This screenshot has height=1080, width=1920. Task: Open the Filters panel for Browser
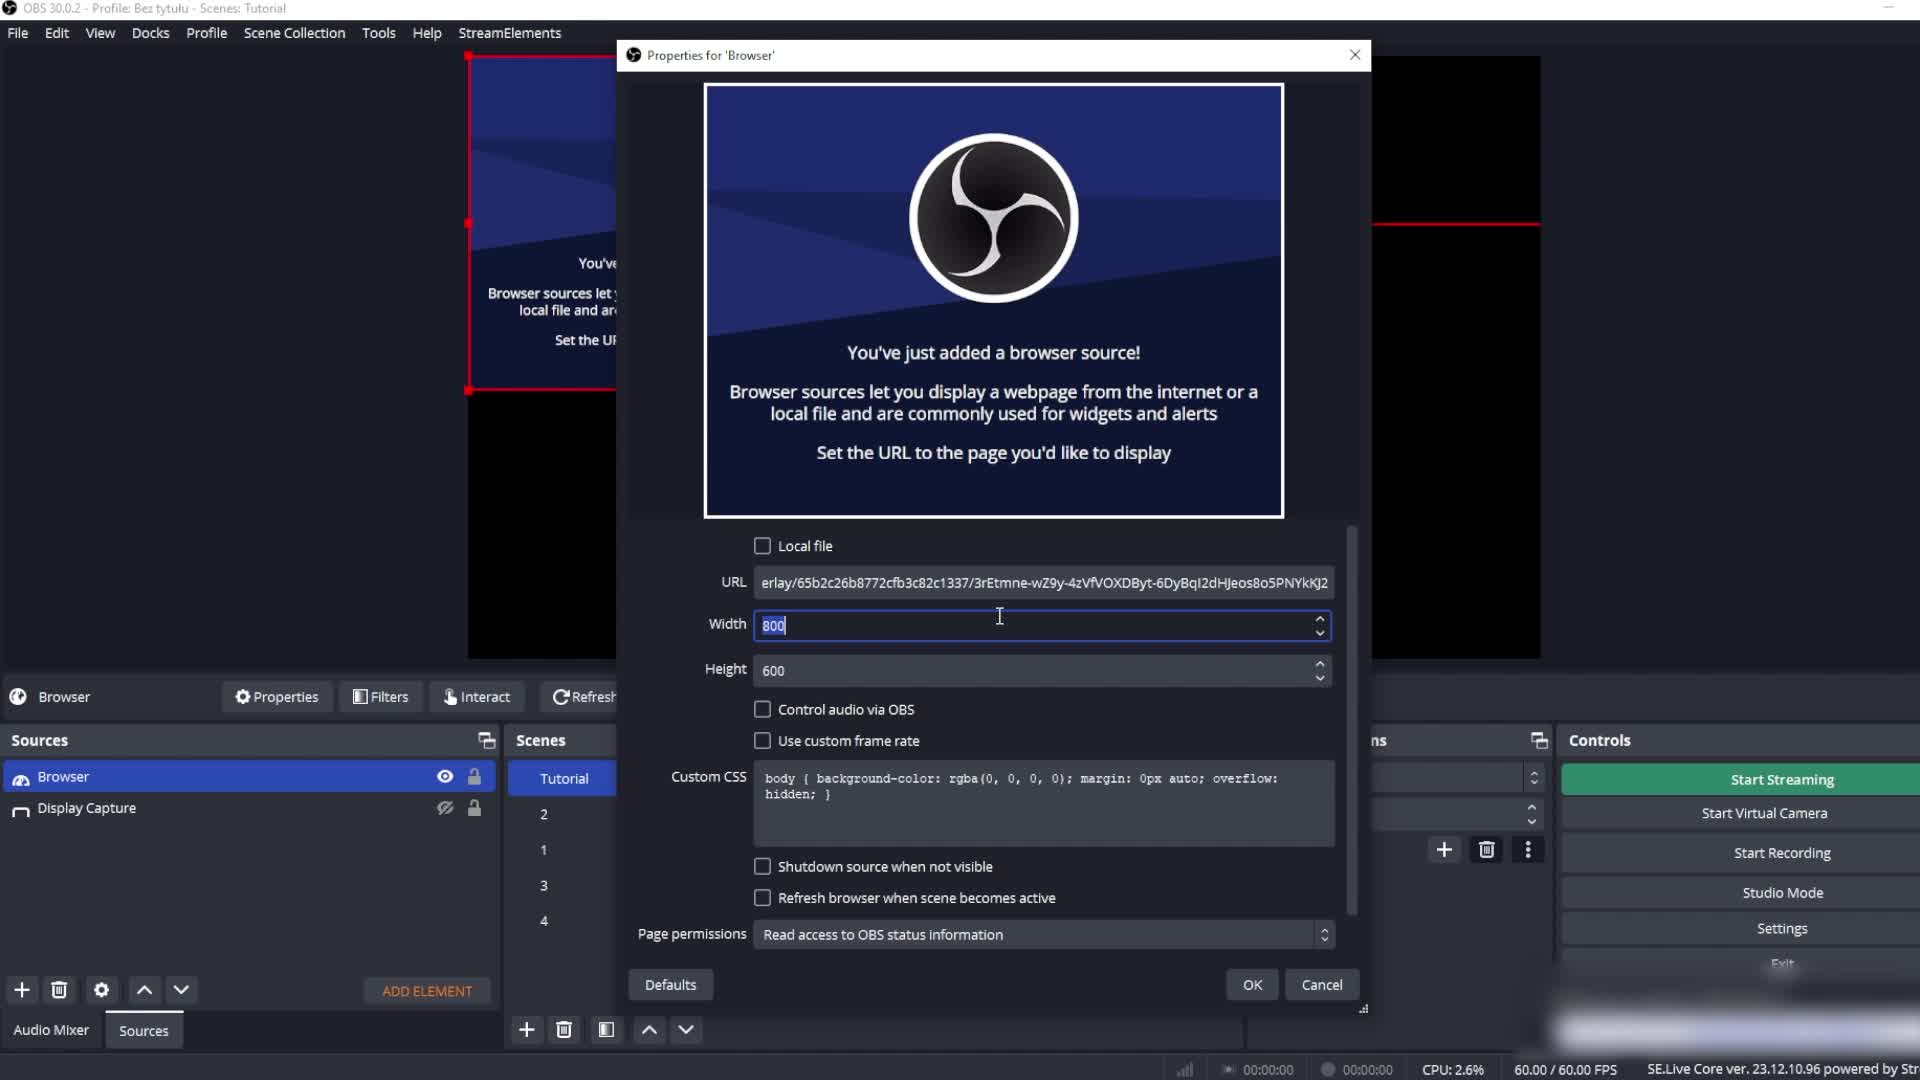click(380, 696)
